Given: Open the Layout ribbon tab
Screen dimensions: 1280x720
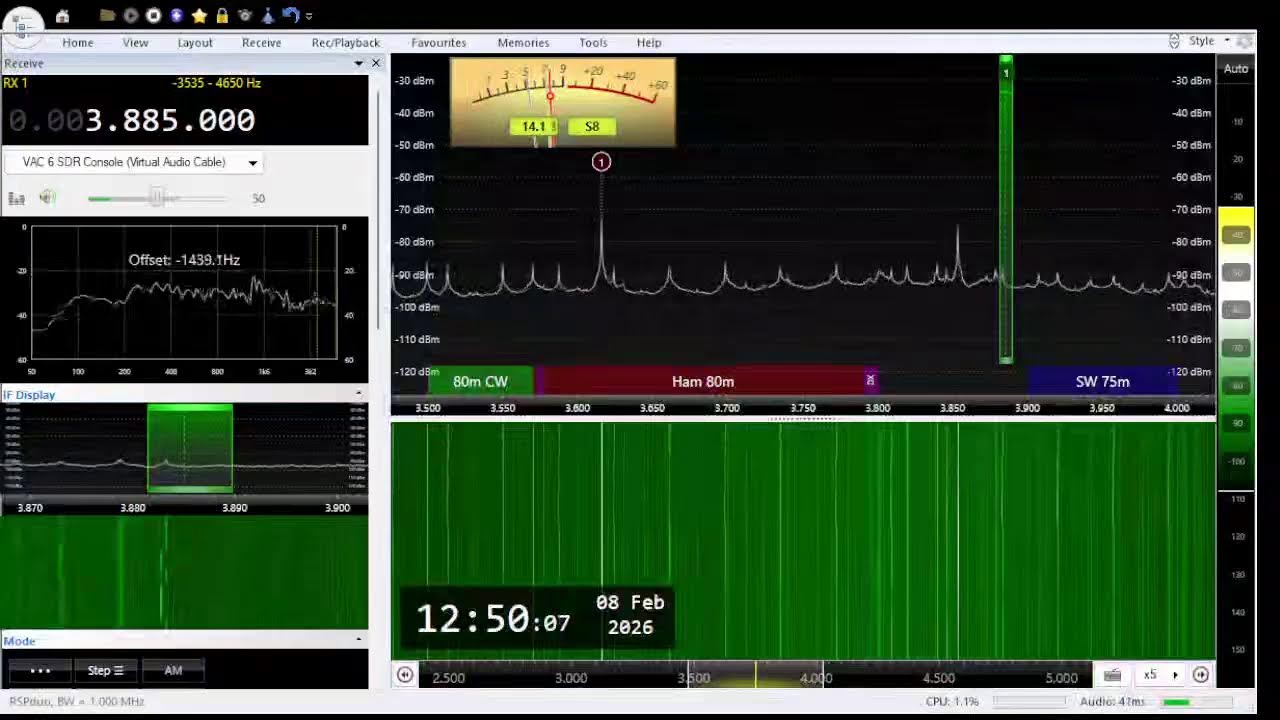Looking at the screenshot, I should (x=195, y=43).
